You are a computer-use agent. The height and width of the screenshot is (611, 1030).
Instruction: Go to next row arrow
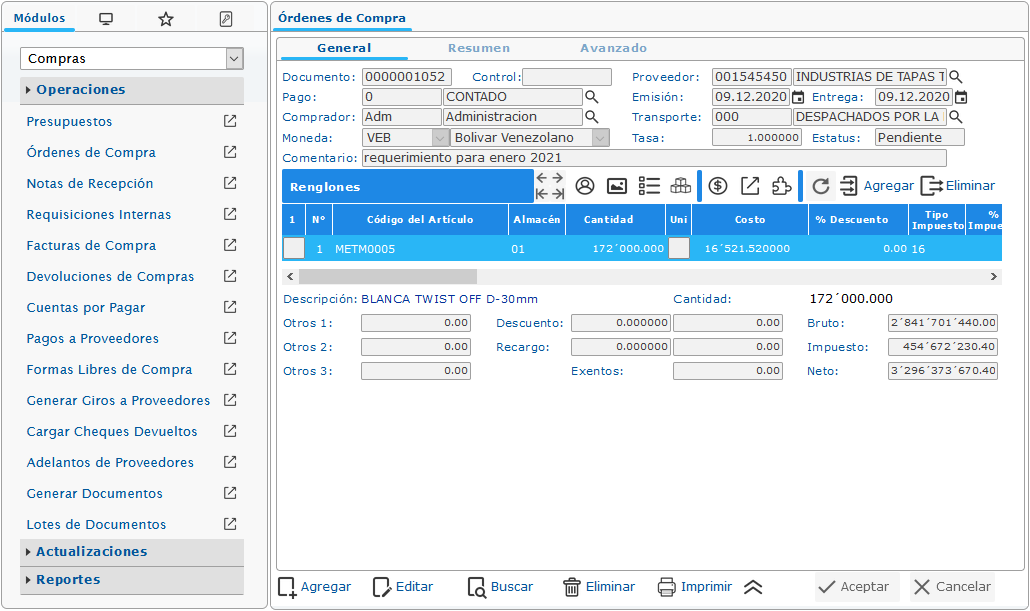click(x=558, y=178)
